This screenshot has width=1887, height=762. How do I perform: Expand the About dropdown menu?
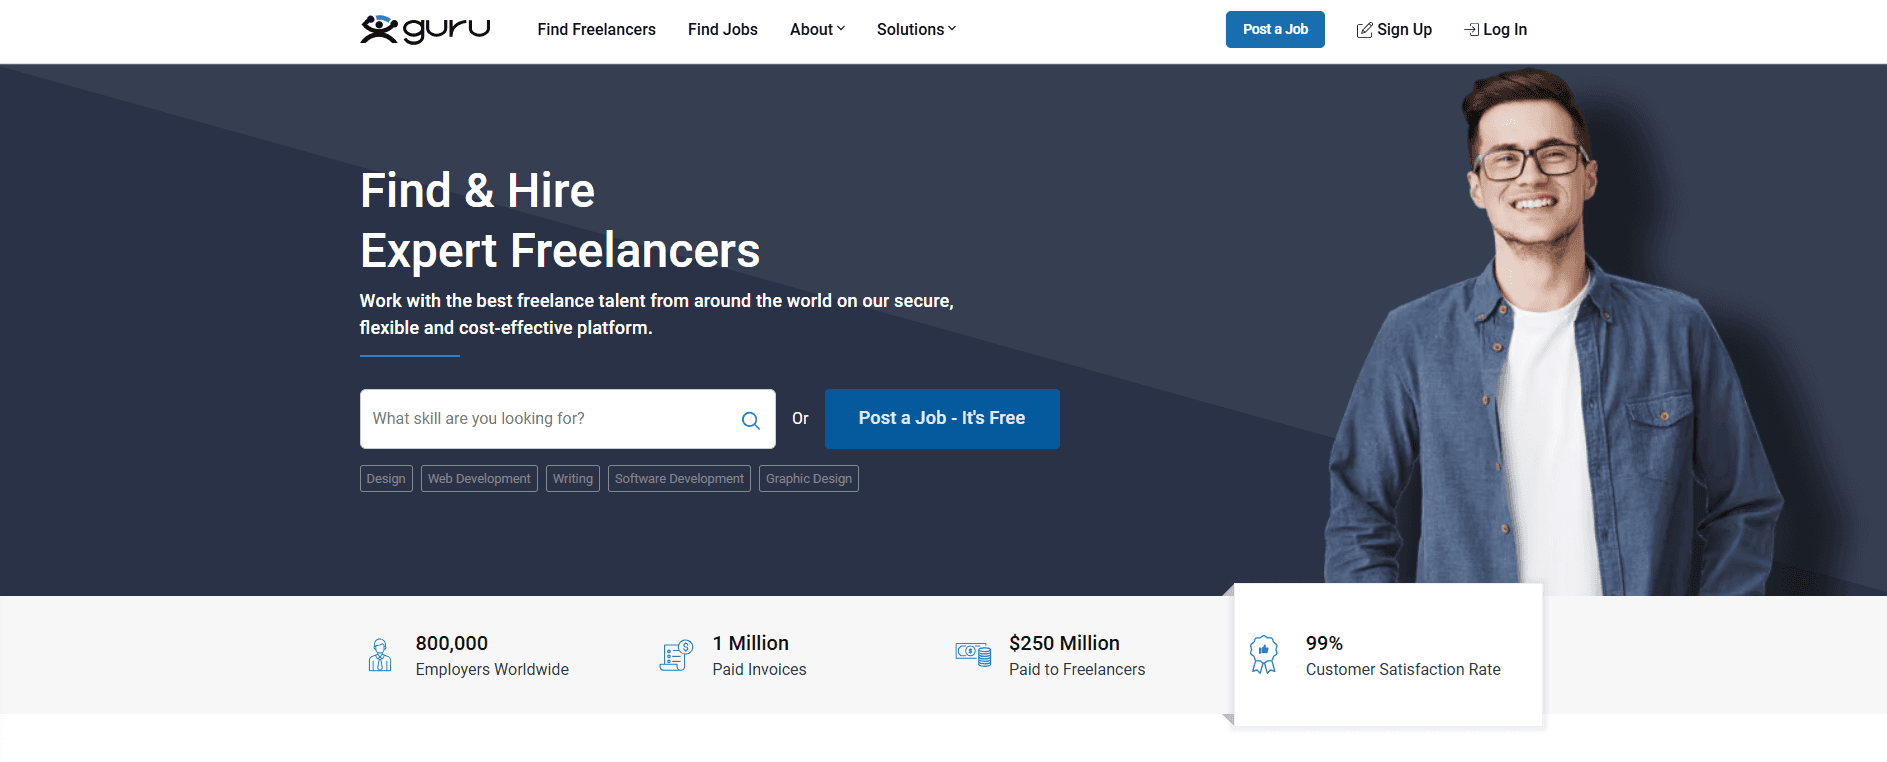[817, 30]
